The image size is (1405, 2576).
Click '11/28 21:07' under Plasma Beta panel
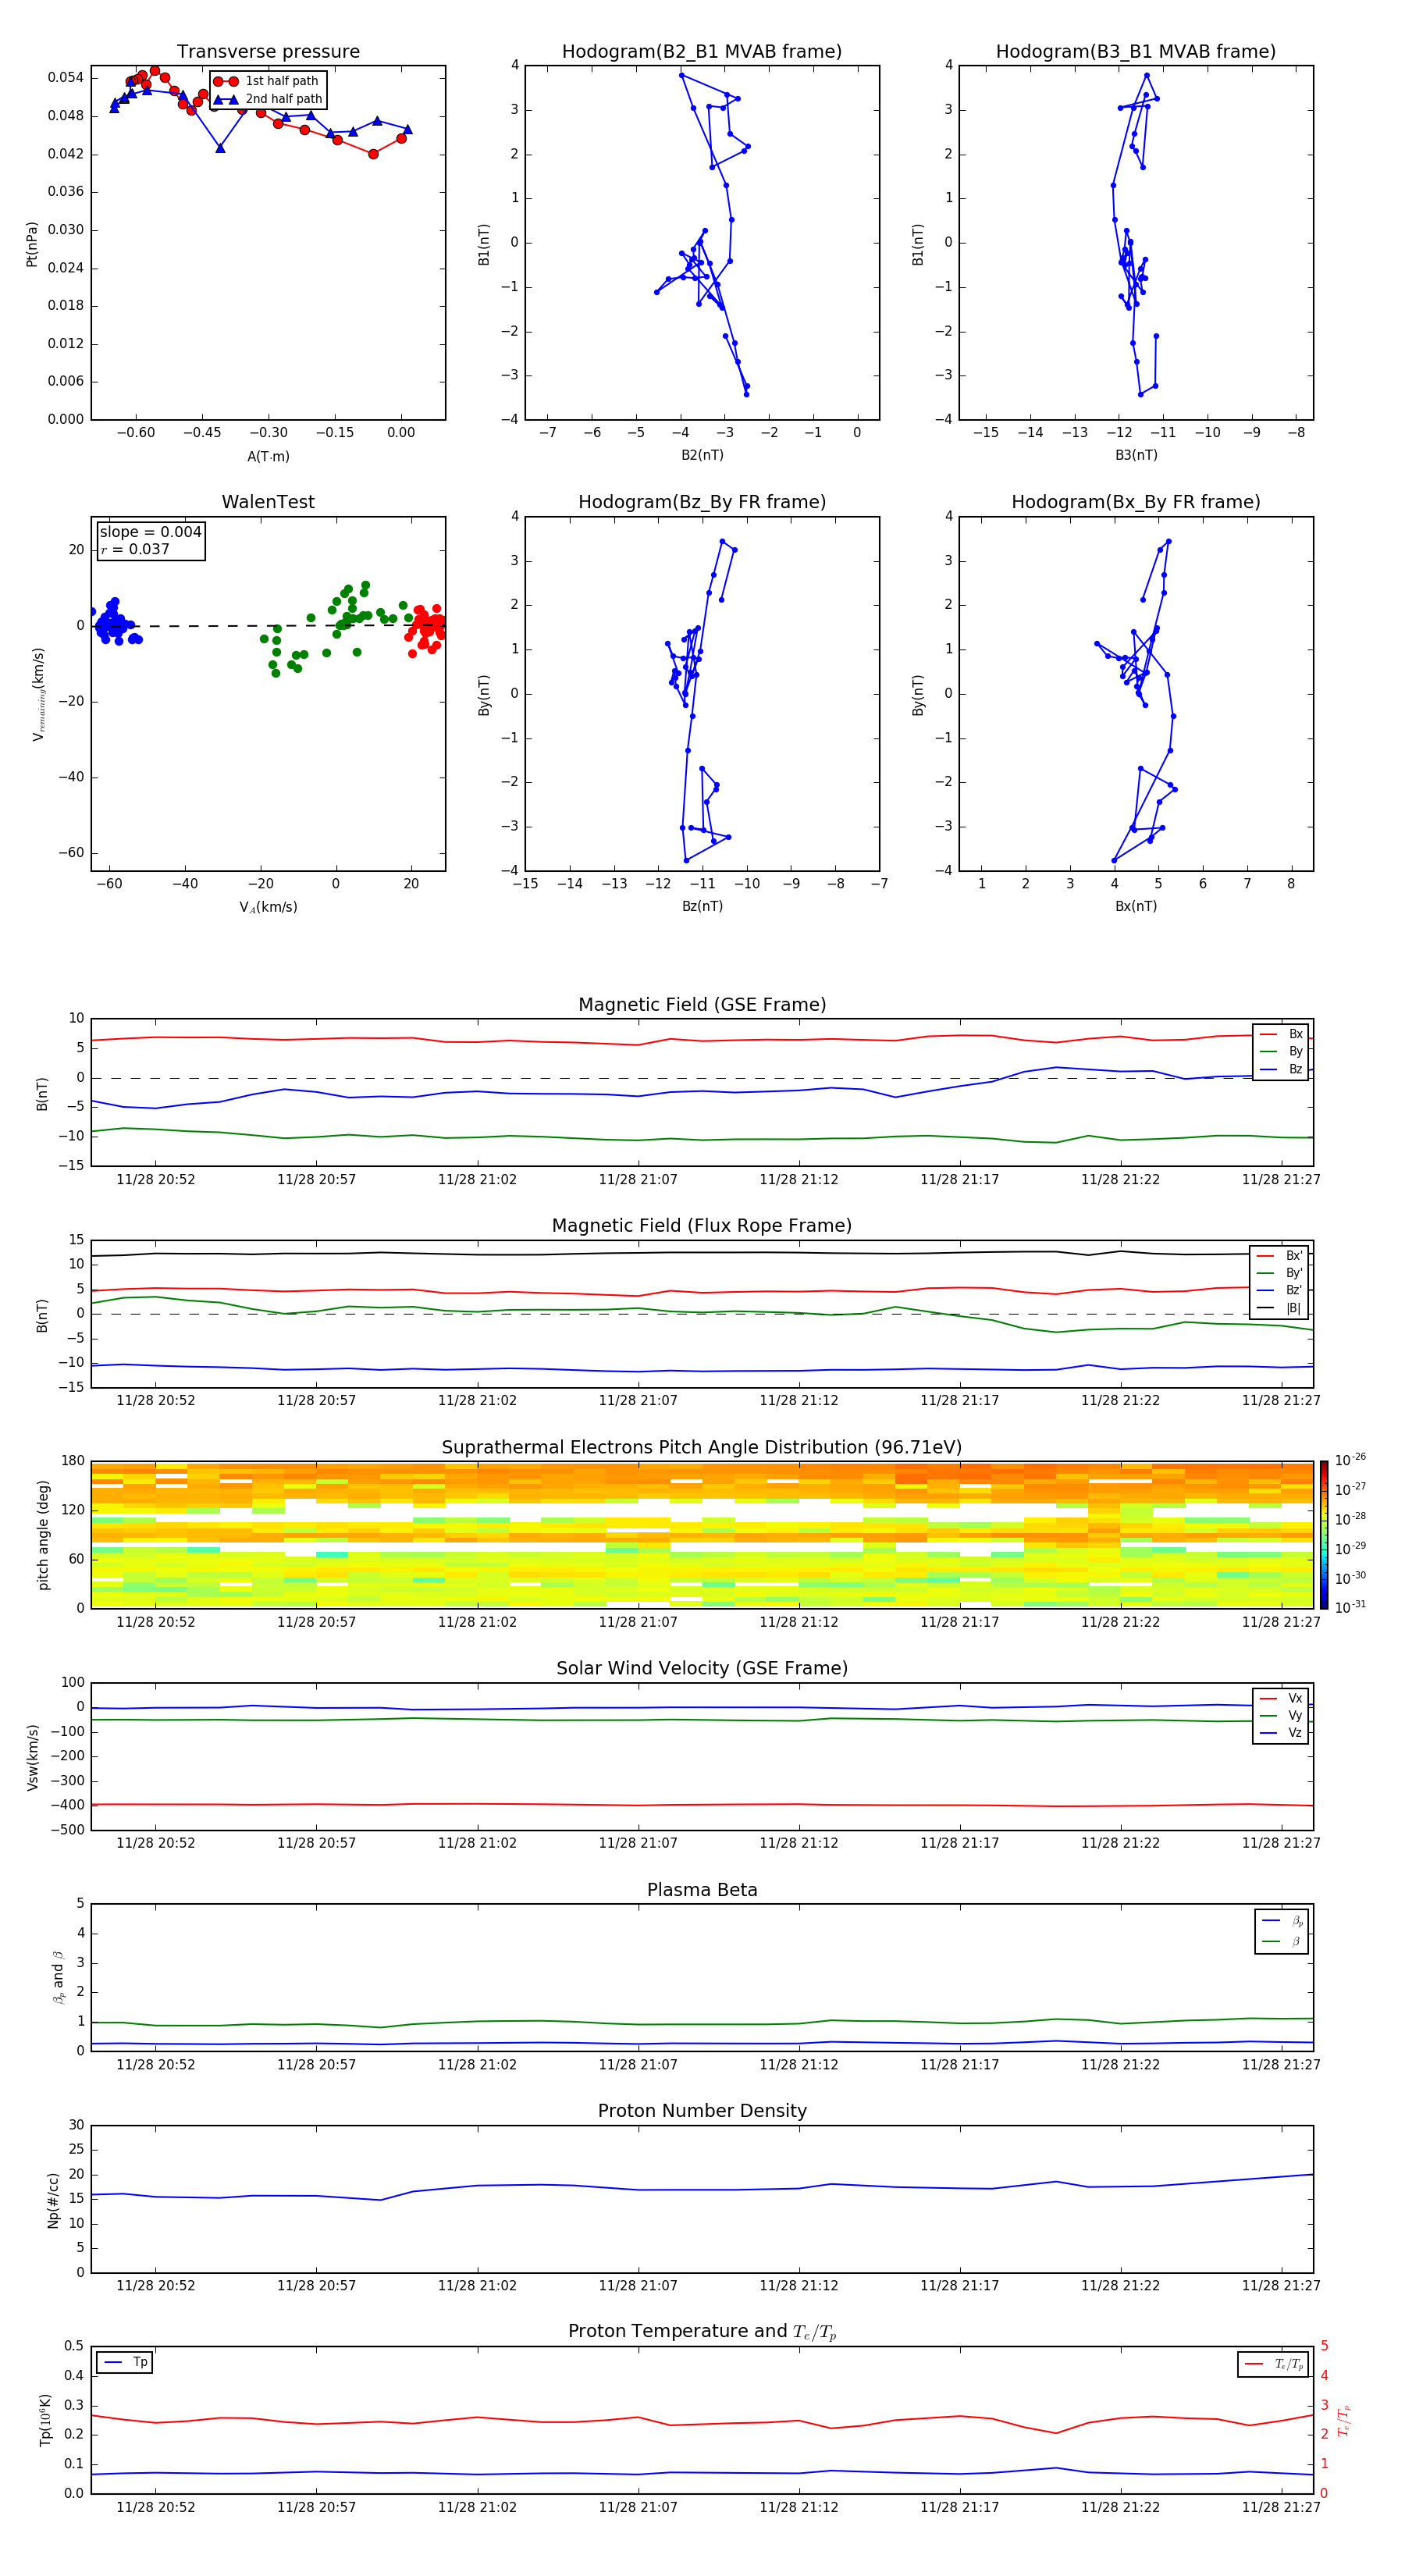click(638, 2065)
